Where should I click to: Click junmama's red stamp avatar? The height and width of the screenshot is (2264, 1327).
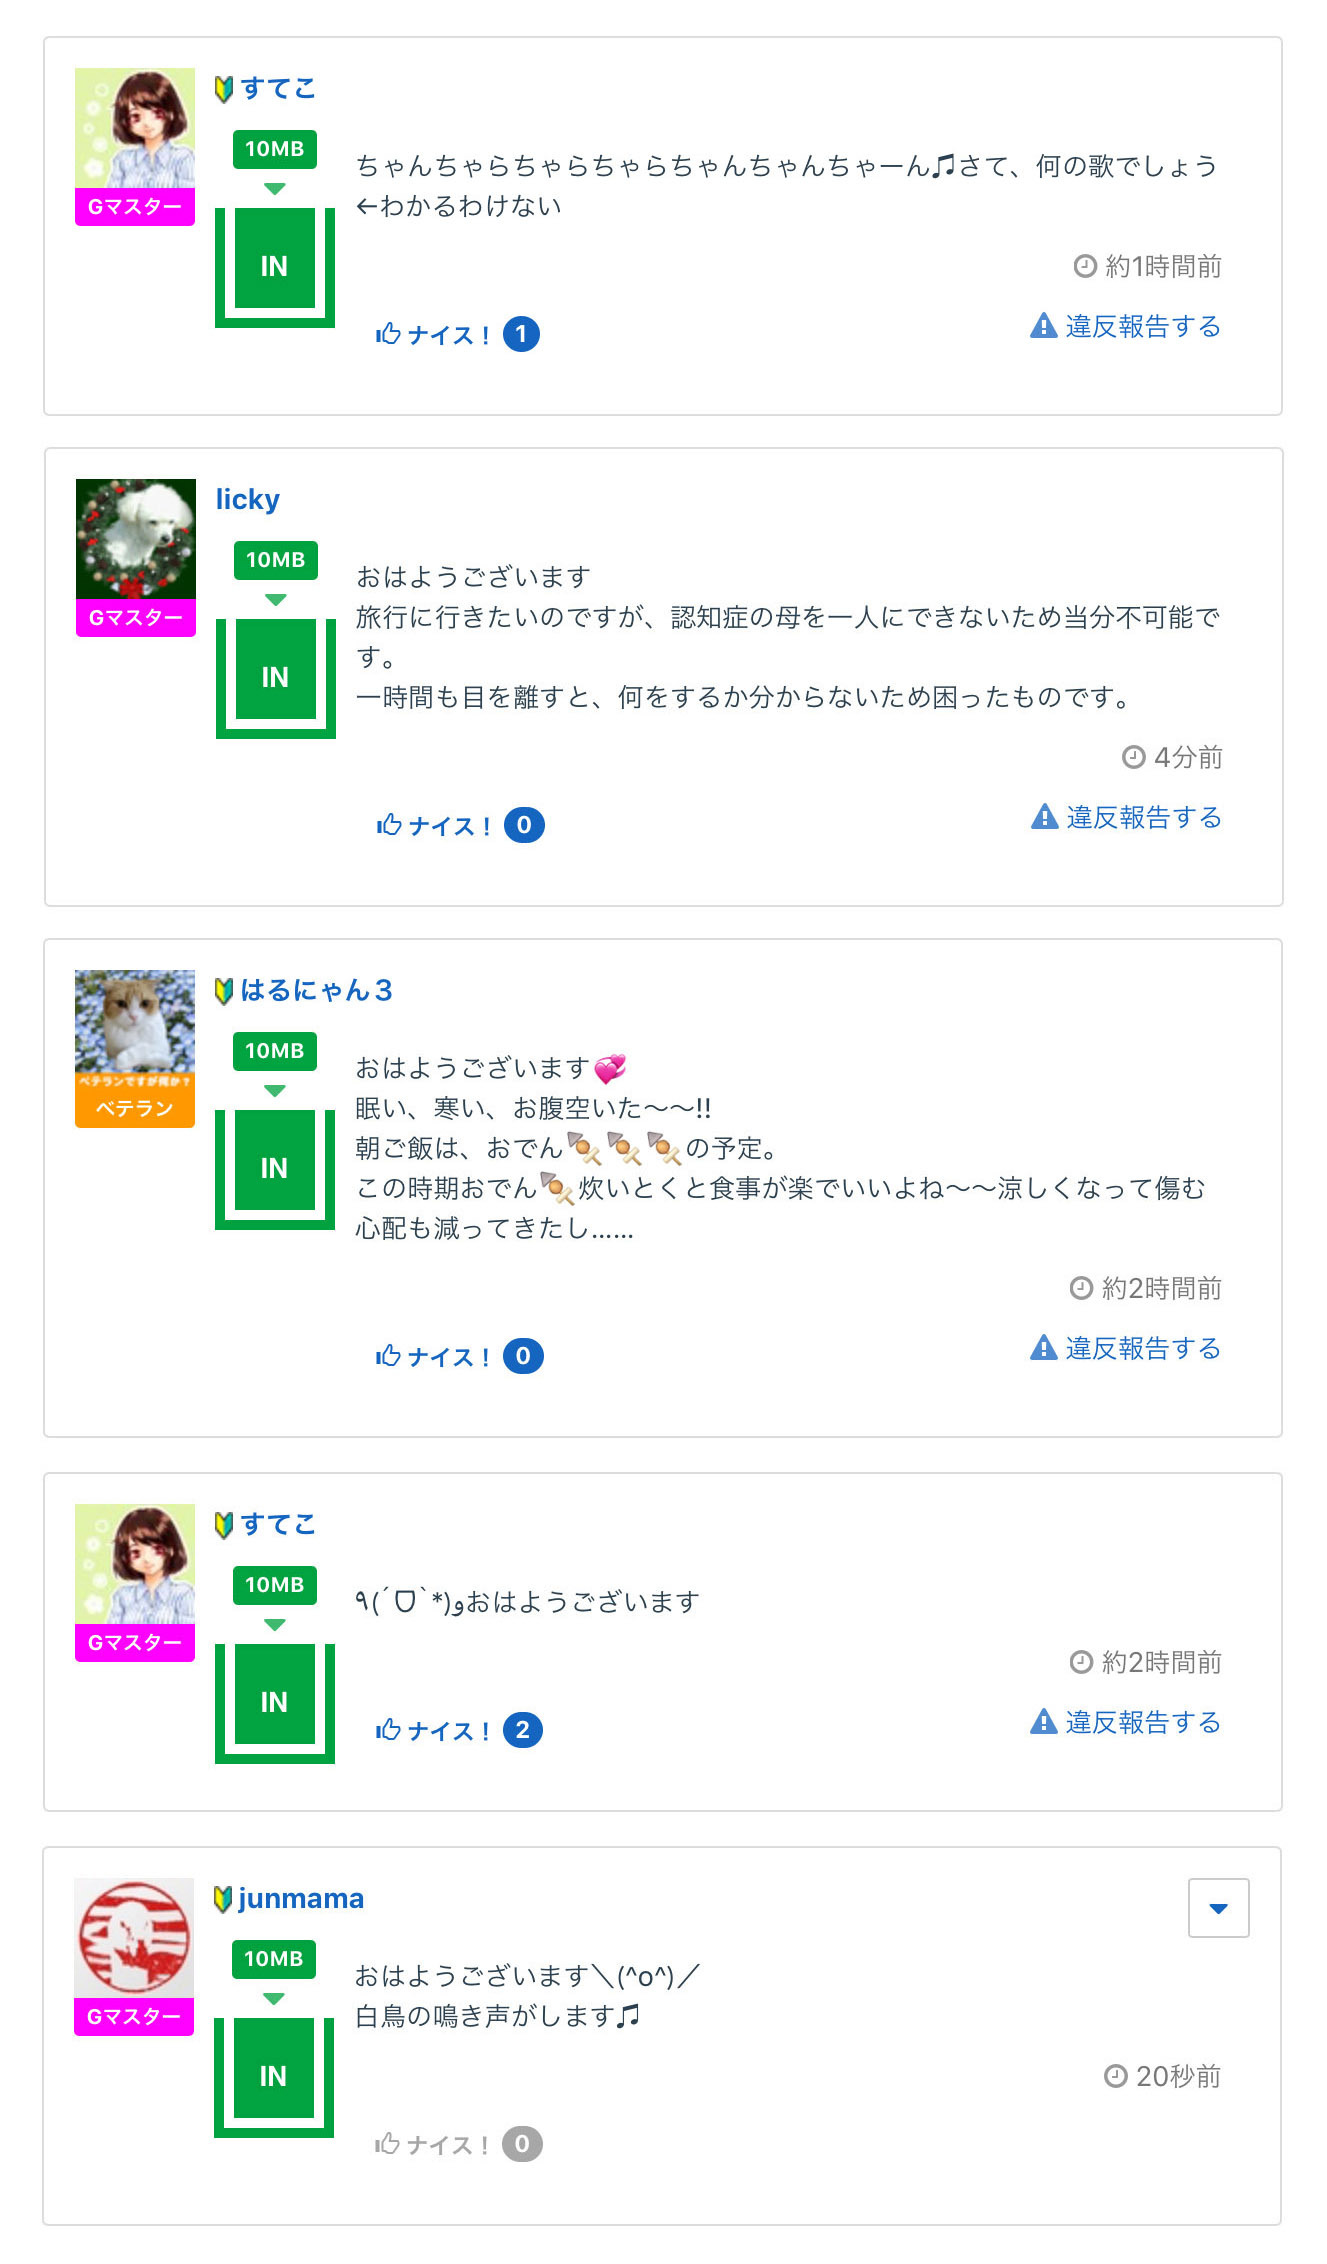point(134,1936)
